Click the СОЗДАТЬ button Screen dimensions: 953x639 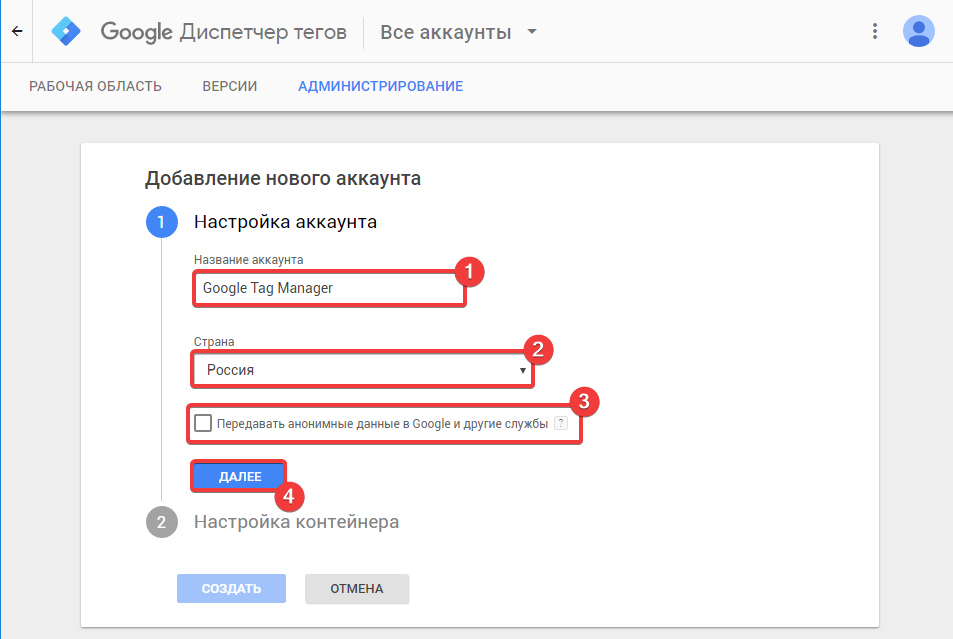(x=231, y=589)
